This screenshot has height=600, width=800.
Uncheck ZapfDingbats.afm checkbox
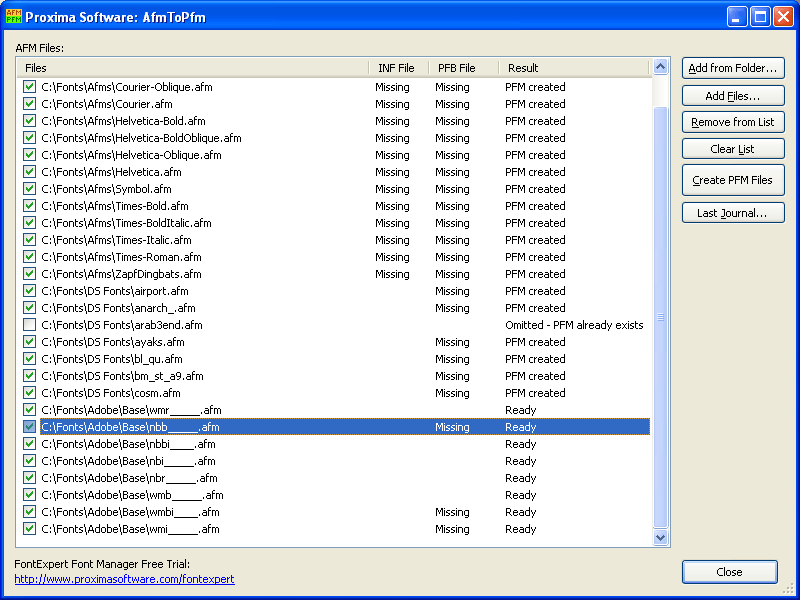click(30, 274)
